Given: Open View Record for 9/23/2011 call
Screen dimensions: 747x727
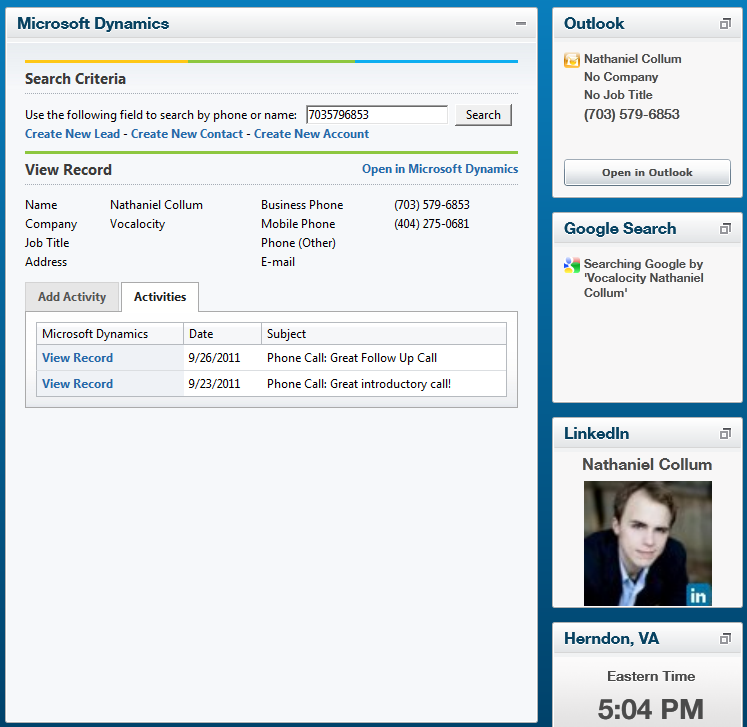Looking at the screenshot, I should (x=78, y=384).
